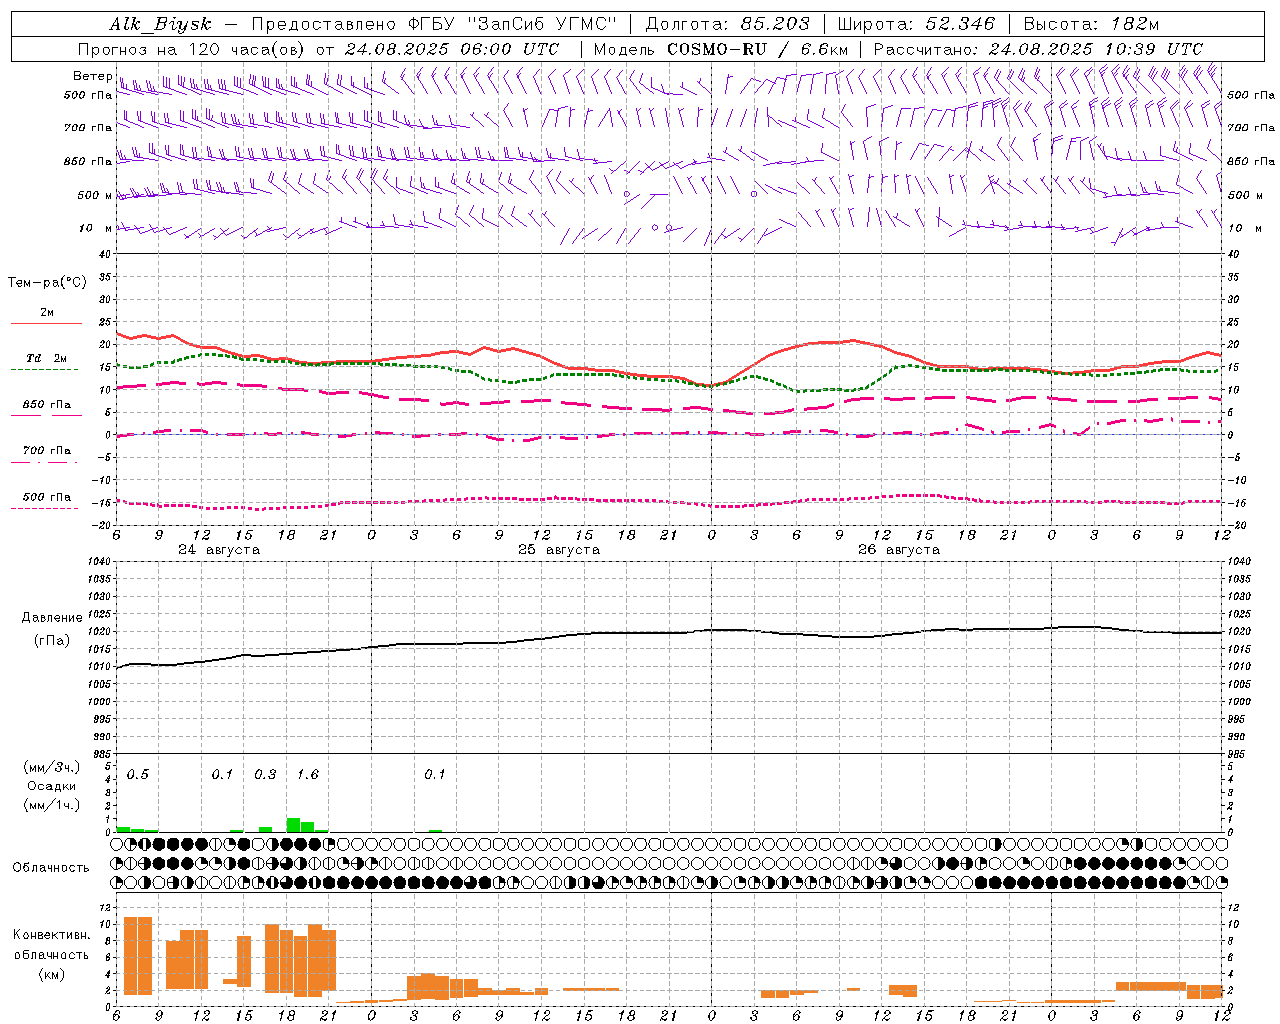Click the green dashed sample under 'Td 2м'
The width and height of the screenshot is (1280, 1024).
coord(45,369)
